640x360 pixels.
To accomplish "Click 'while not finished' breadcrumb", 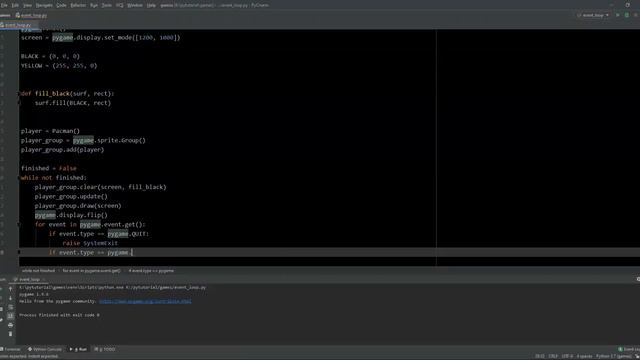I will (x=38, y=271).
